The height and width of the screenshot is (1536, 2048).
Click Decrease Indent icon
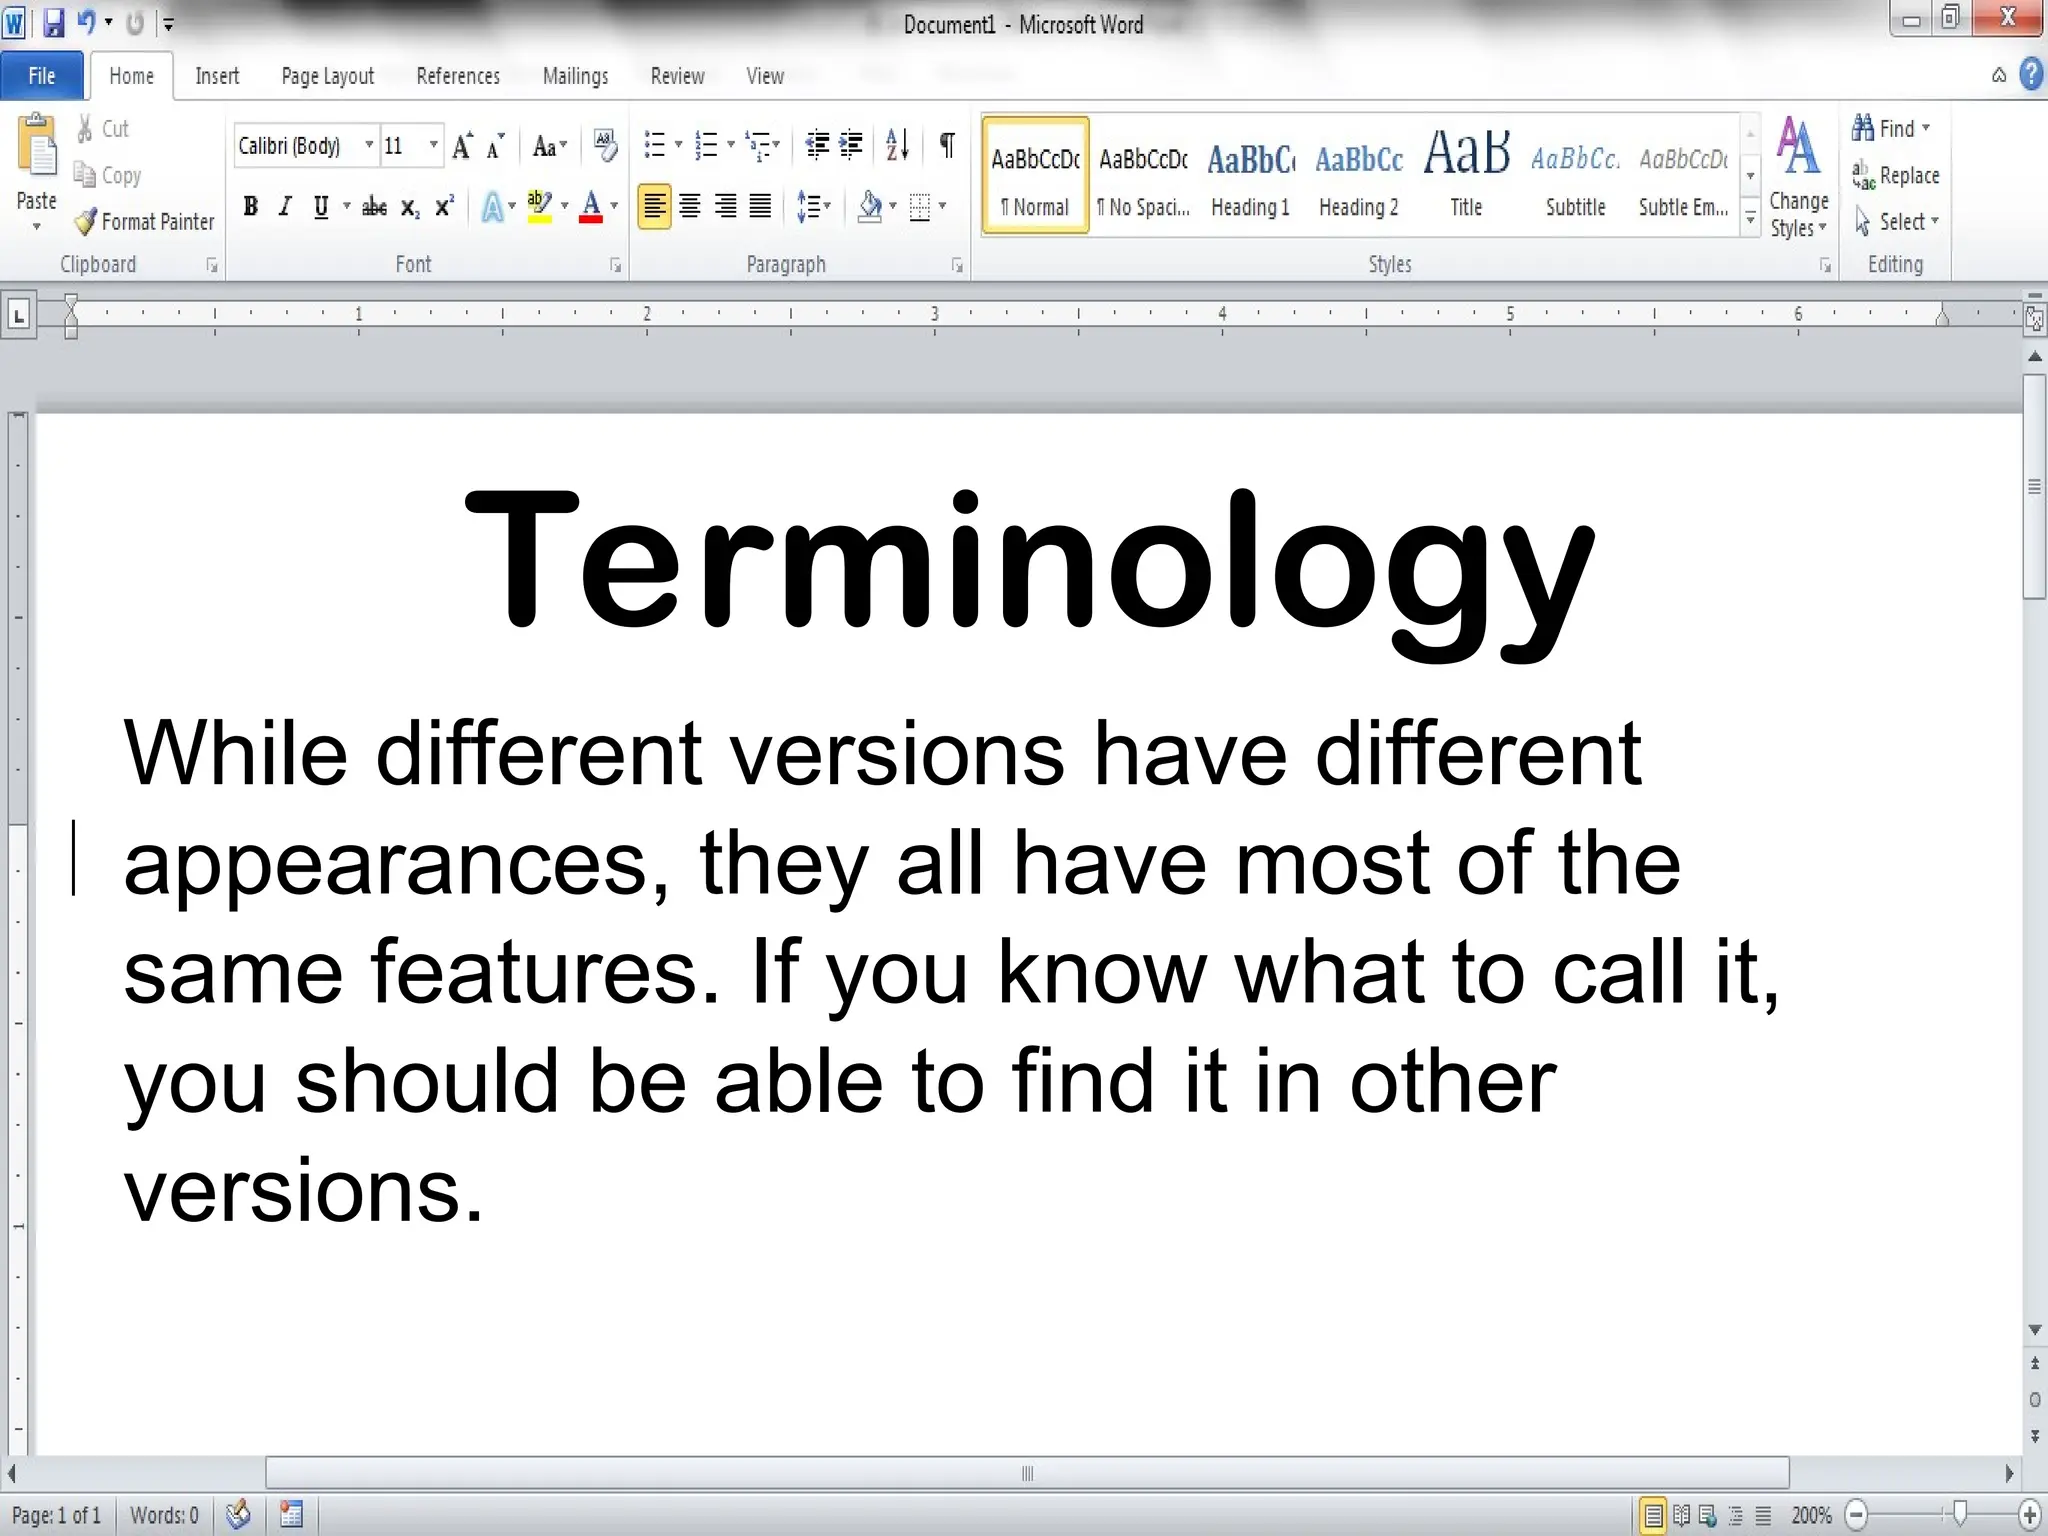click(817, 146)
